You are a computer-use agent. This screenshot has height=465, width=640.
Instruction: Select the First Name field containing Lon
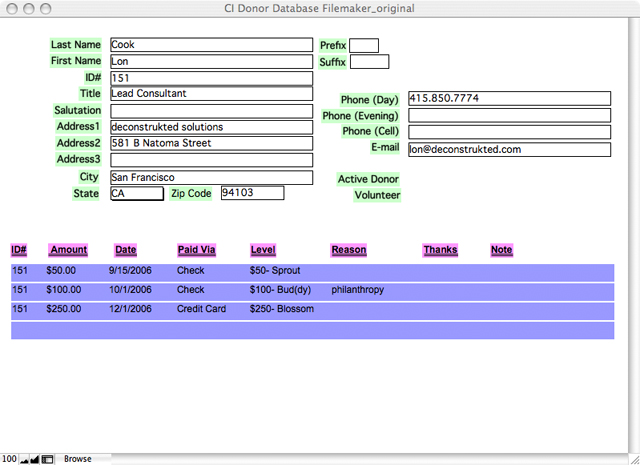(210, 62)
